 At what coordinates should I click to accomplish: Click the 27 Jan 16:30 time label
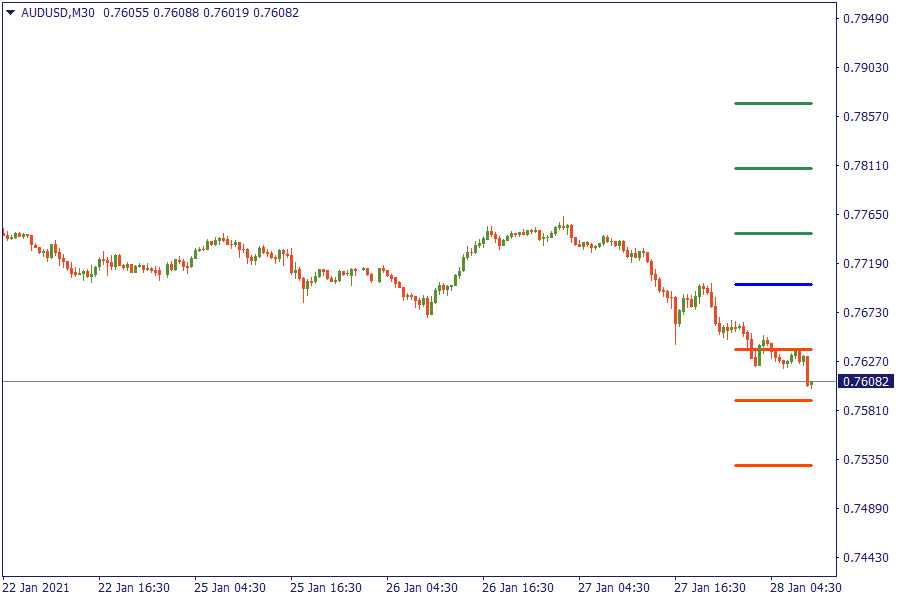pos(710,588)
